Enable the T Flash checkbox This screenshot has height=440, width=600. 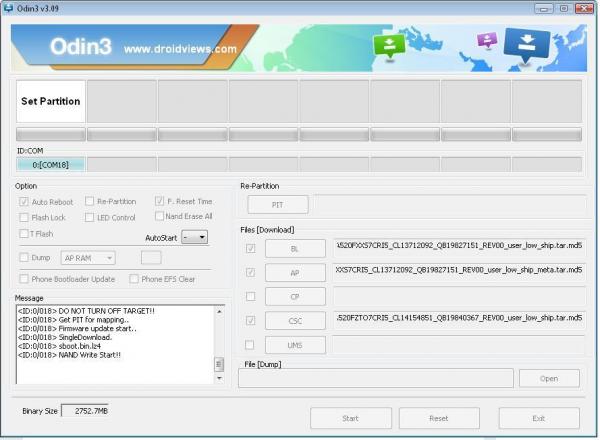[x=24, y=233]
